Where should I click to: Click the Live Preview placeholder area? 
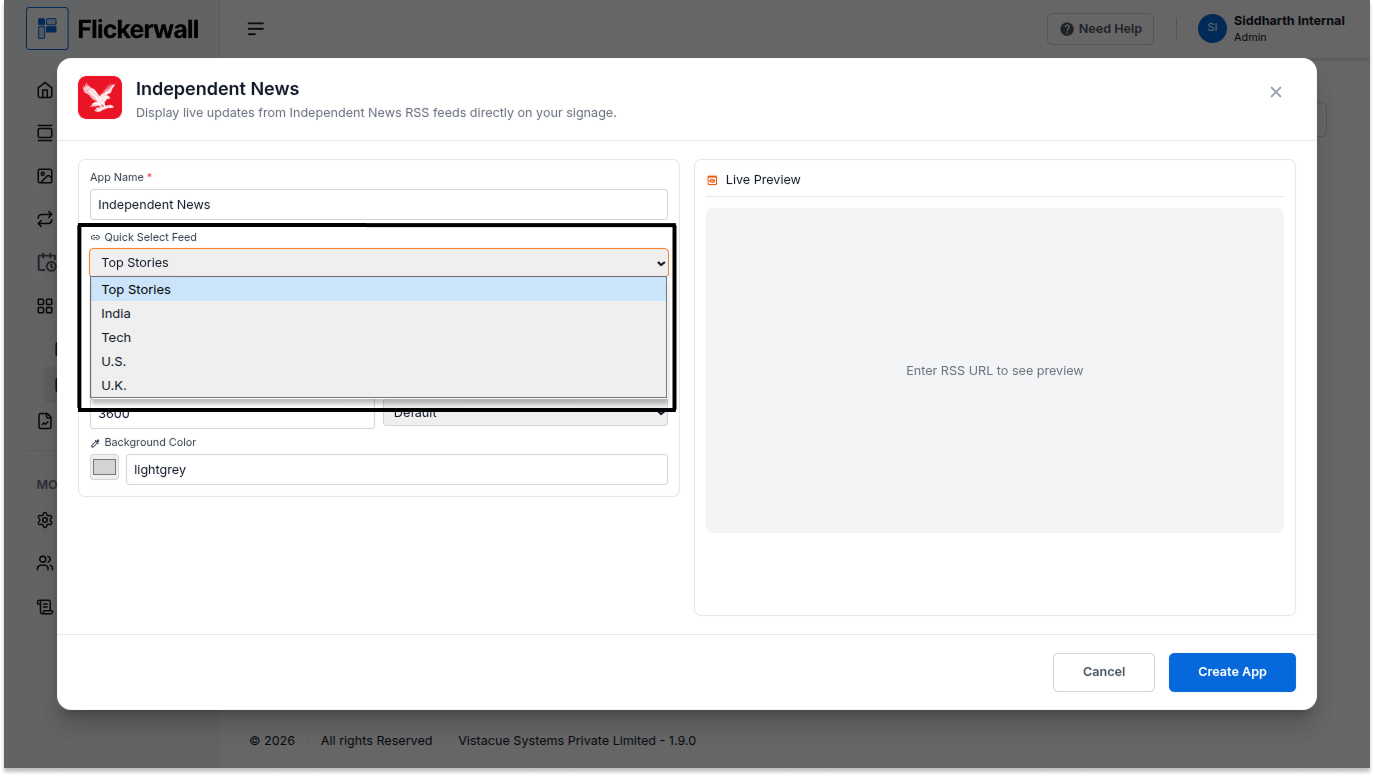click(994, 370)
